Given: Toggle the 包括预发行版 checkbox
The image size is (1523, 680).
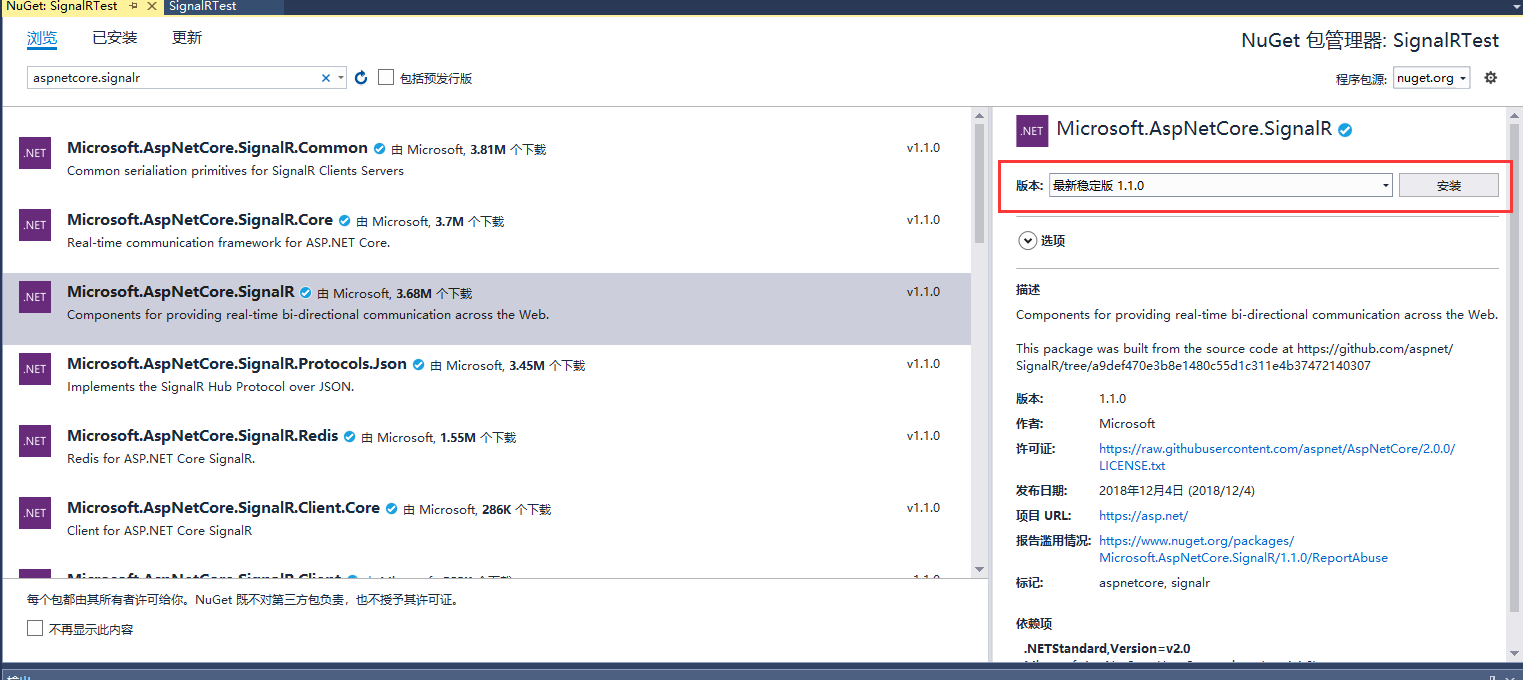Looking at the screenshot, I should 386,77.
